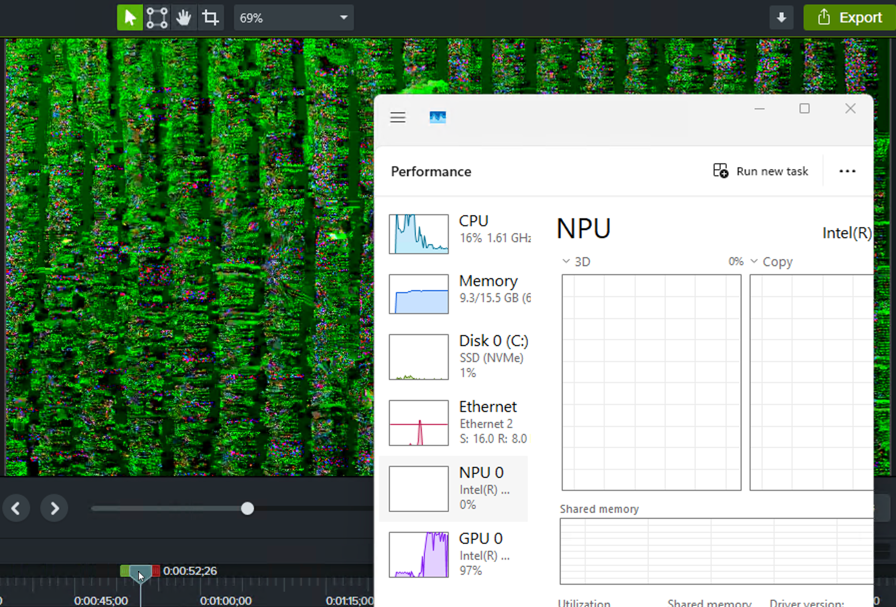Open the 69% canvas zoom dropdown
This screenshot has height=607, width=896.
coord(294,17)
